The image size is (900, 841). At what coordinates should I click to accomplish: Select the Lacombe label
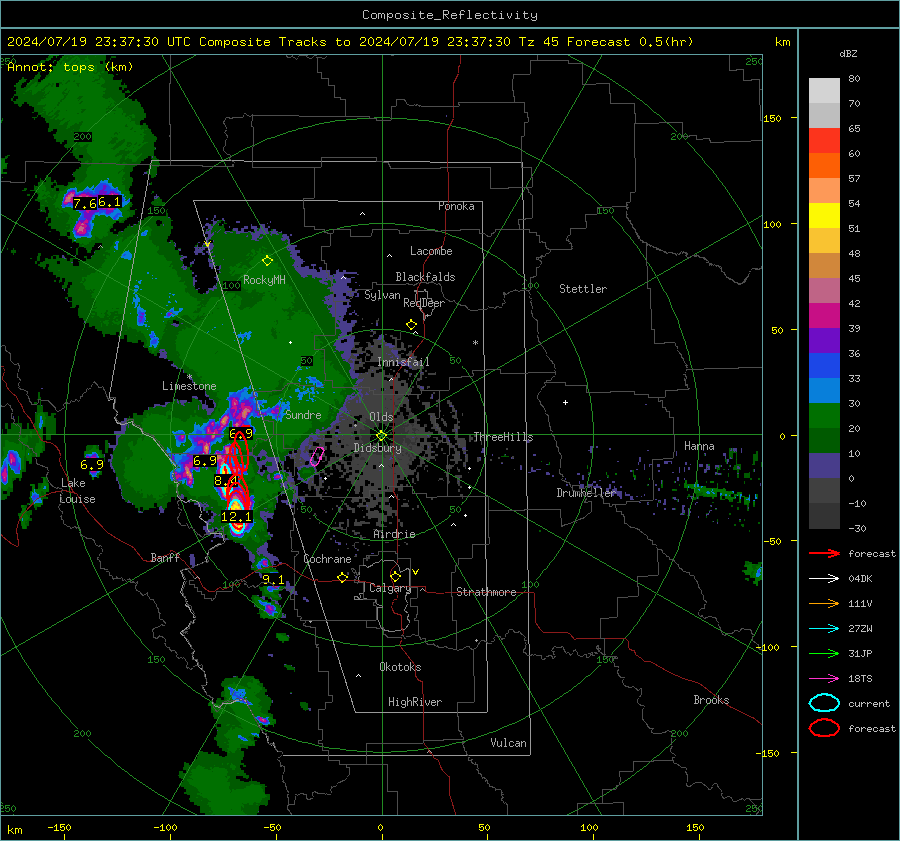point(431,251)
